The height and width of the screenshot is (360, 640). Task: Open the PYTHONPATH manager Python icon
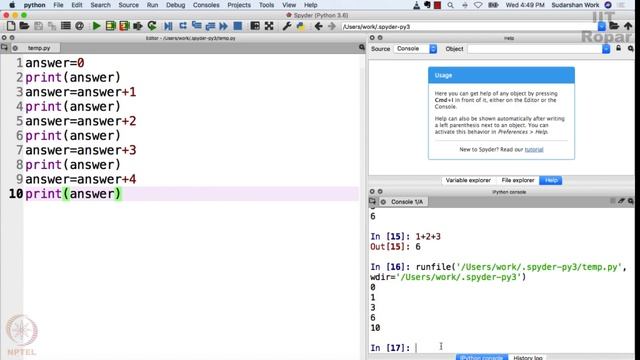pos(300,27)
